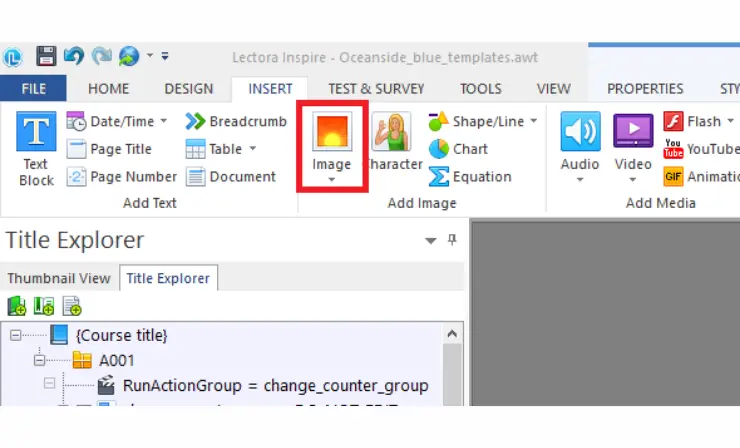Open the dropdown next to globe icon
Screen dimensions: 740x448
pos(150,56)
